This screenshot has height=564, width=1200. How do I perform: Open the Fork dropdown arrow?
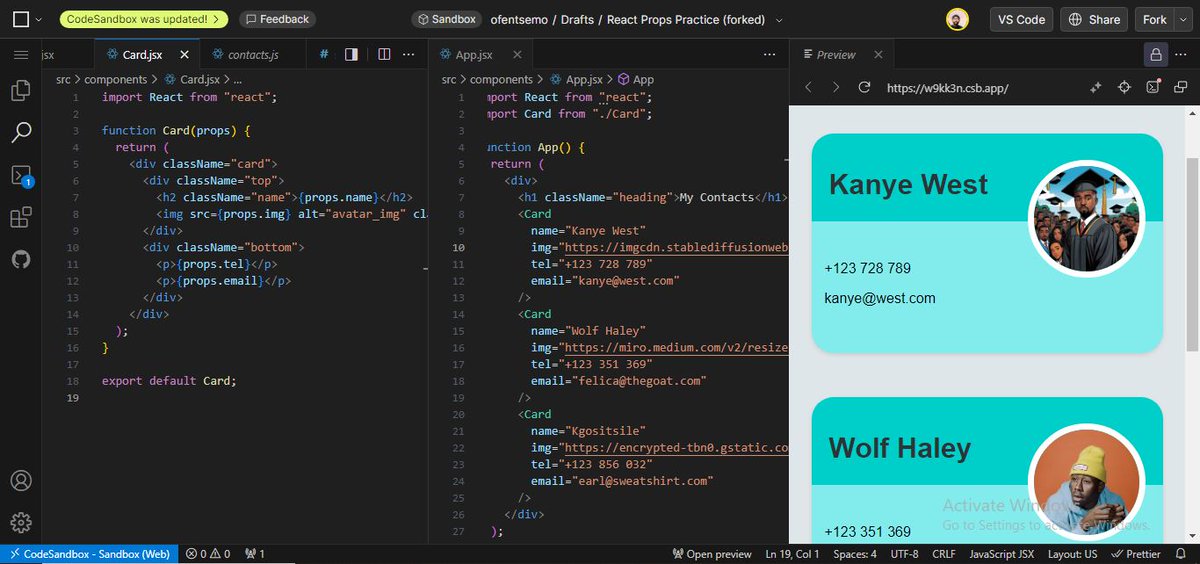(1183, 19)
